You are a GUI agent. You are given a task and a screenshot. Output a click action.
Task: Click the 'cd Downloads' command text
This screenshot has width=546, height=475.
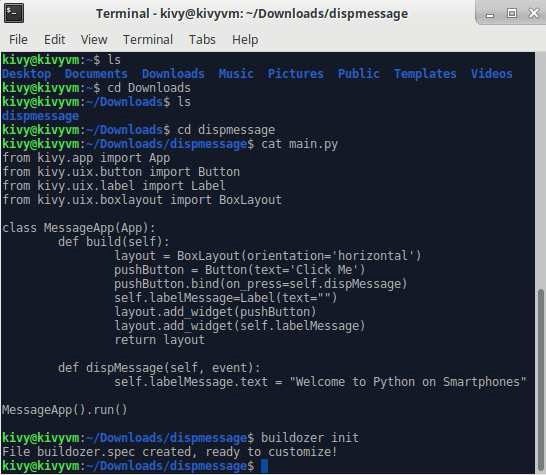[149, 88]
